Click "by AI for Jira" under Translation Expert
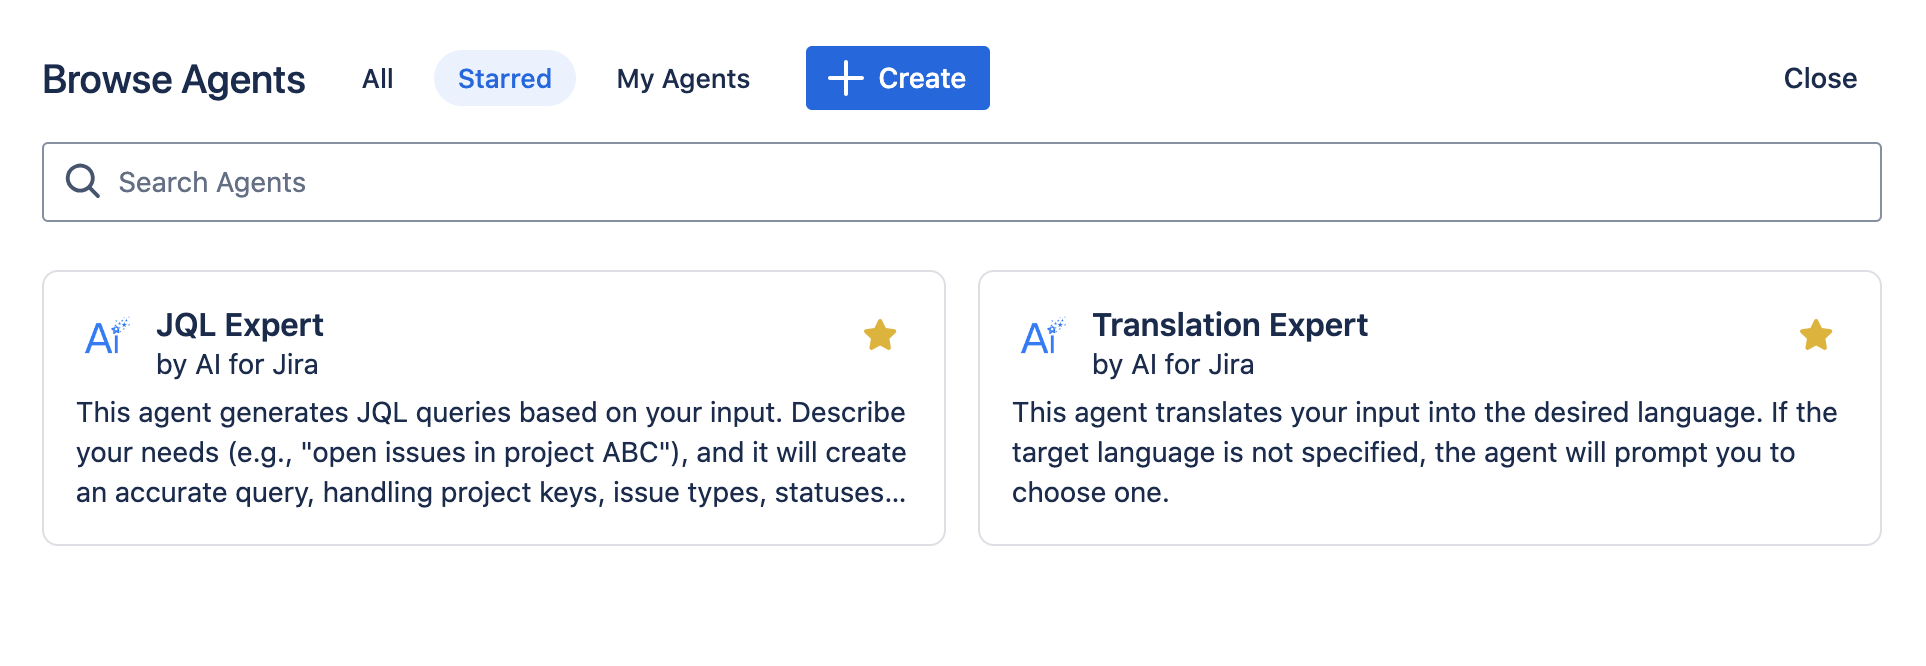This screenshot has width=1926, height=666. (x=1173, y=365)
